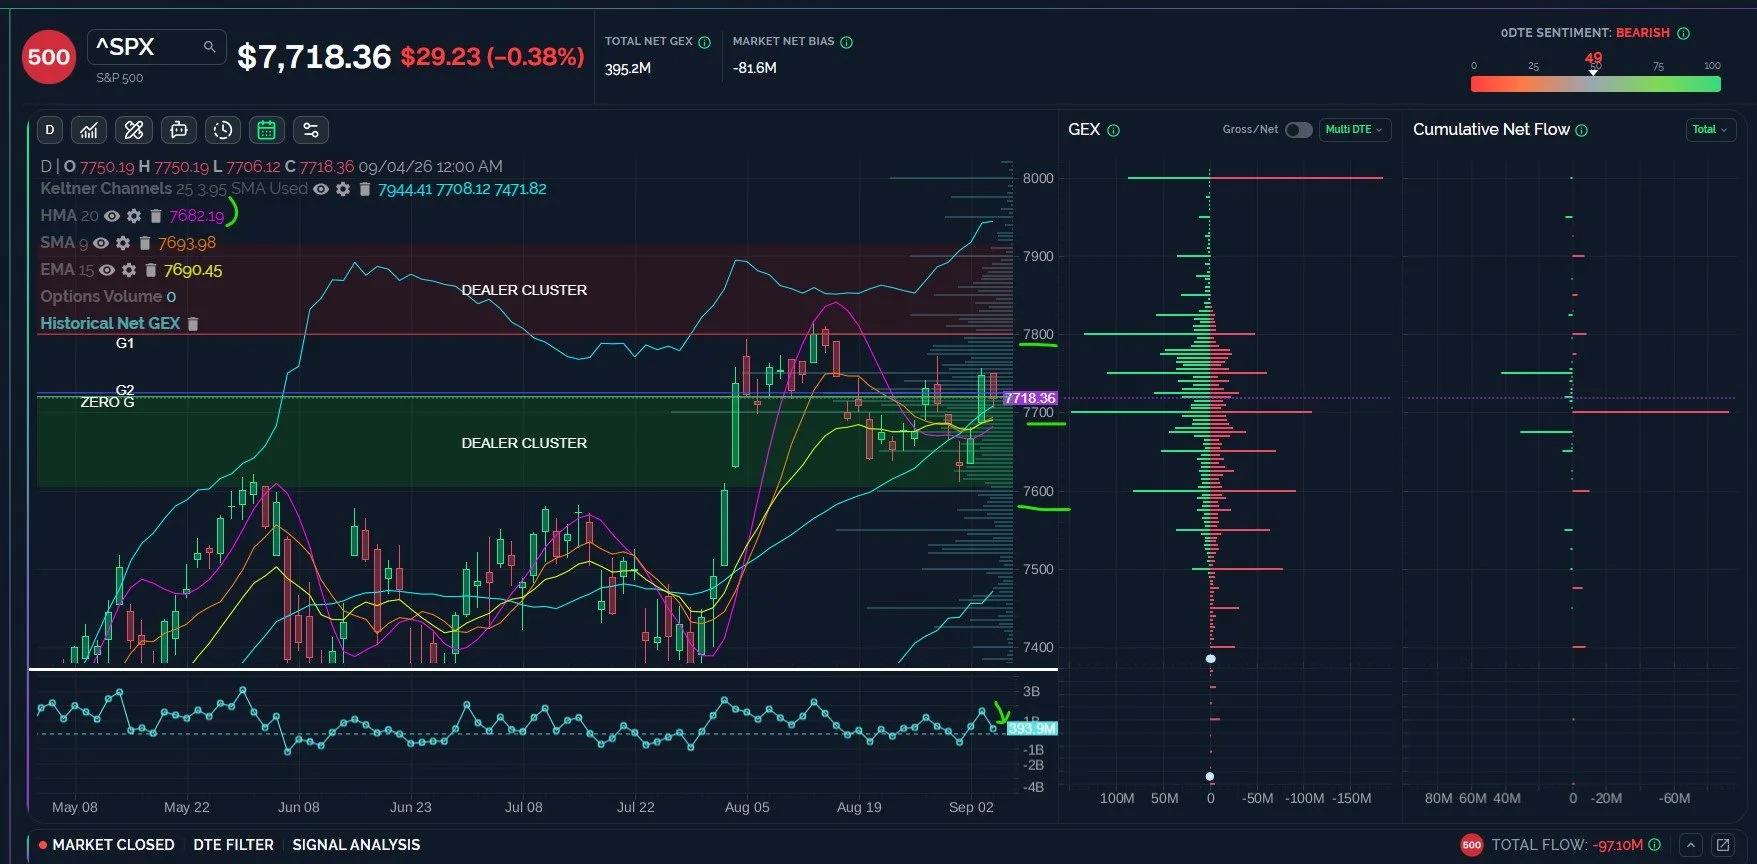Image resolution: width=1757 pixels, height=864 pixels.
Task: Open the SIGNAL ANALYSIS tab
Action: point(356,845)
